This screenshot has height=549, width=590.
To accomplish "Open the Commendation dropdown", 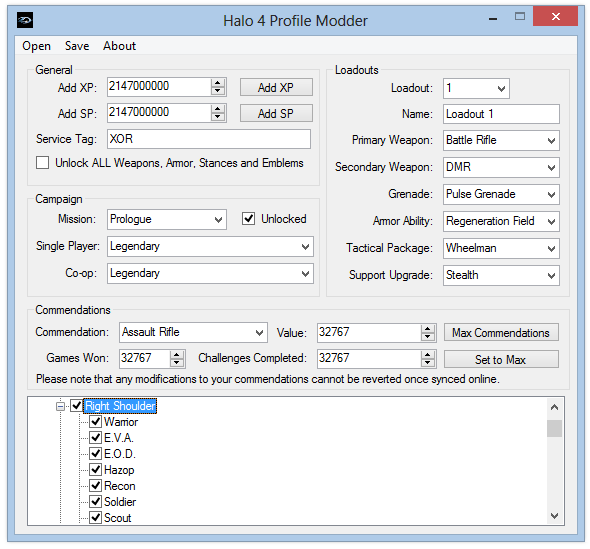I will [x=193, y=332].
